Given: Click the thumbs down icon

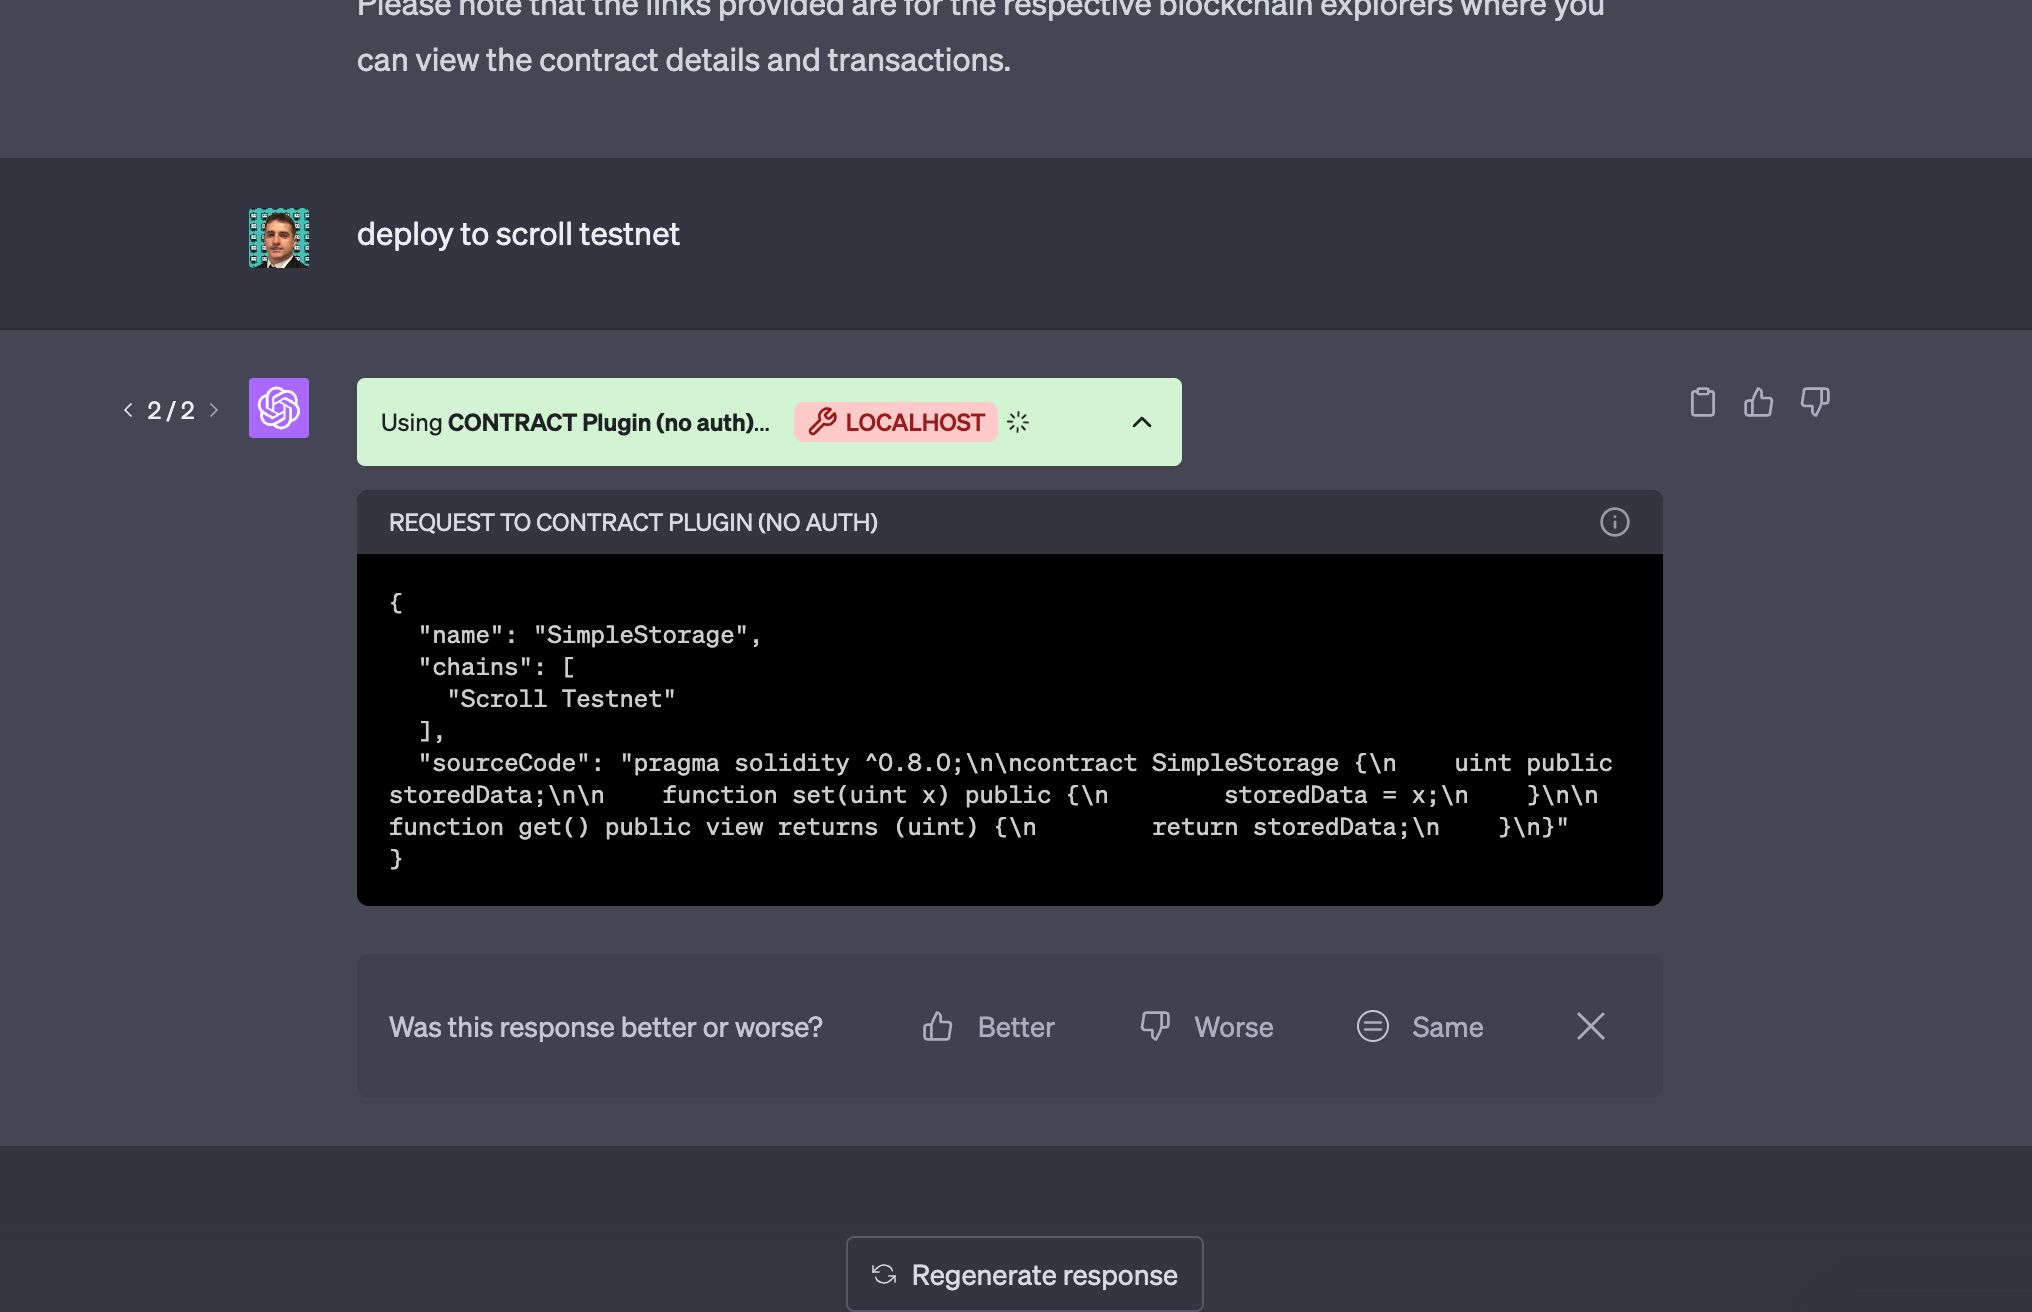Looking at the screenshot, I should (1814, 403).
